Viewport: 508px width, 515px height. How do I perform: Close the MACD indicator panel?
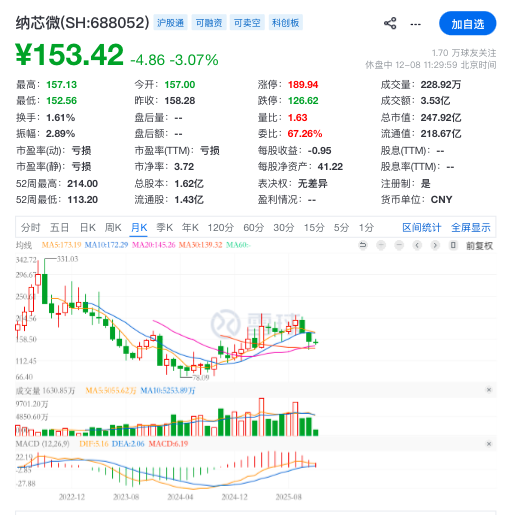click(x=489, y=444)
